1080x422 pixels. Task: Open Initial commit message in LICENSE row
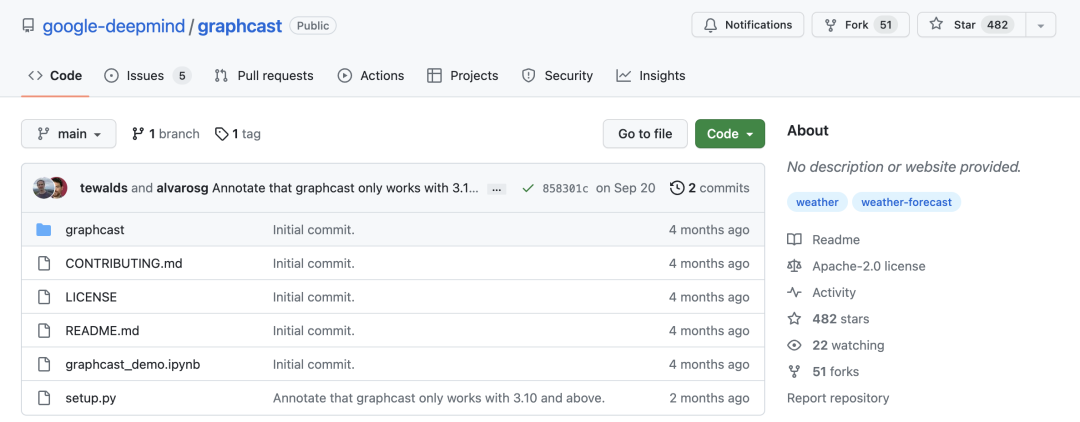313,297
